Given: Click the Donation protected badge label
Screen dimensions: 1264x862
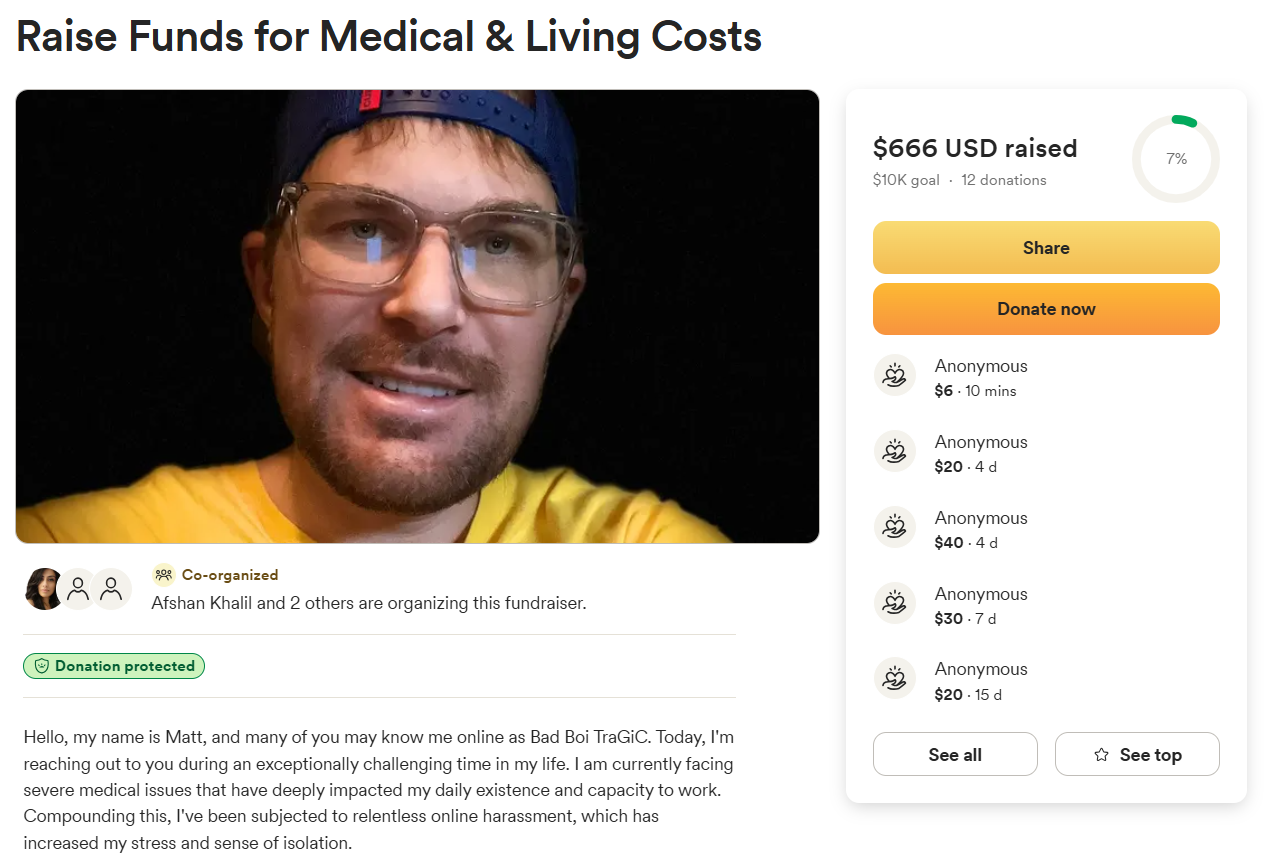Looking at the screenshot, I should tap(125, 666).
